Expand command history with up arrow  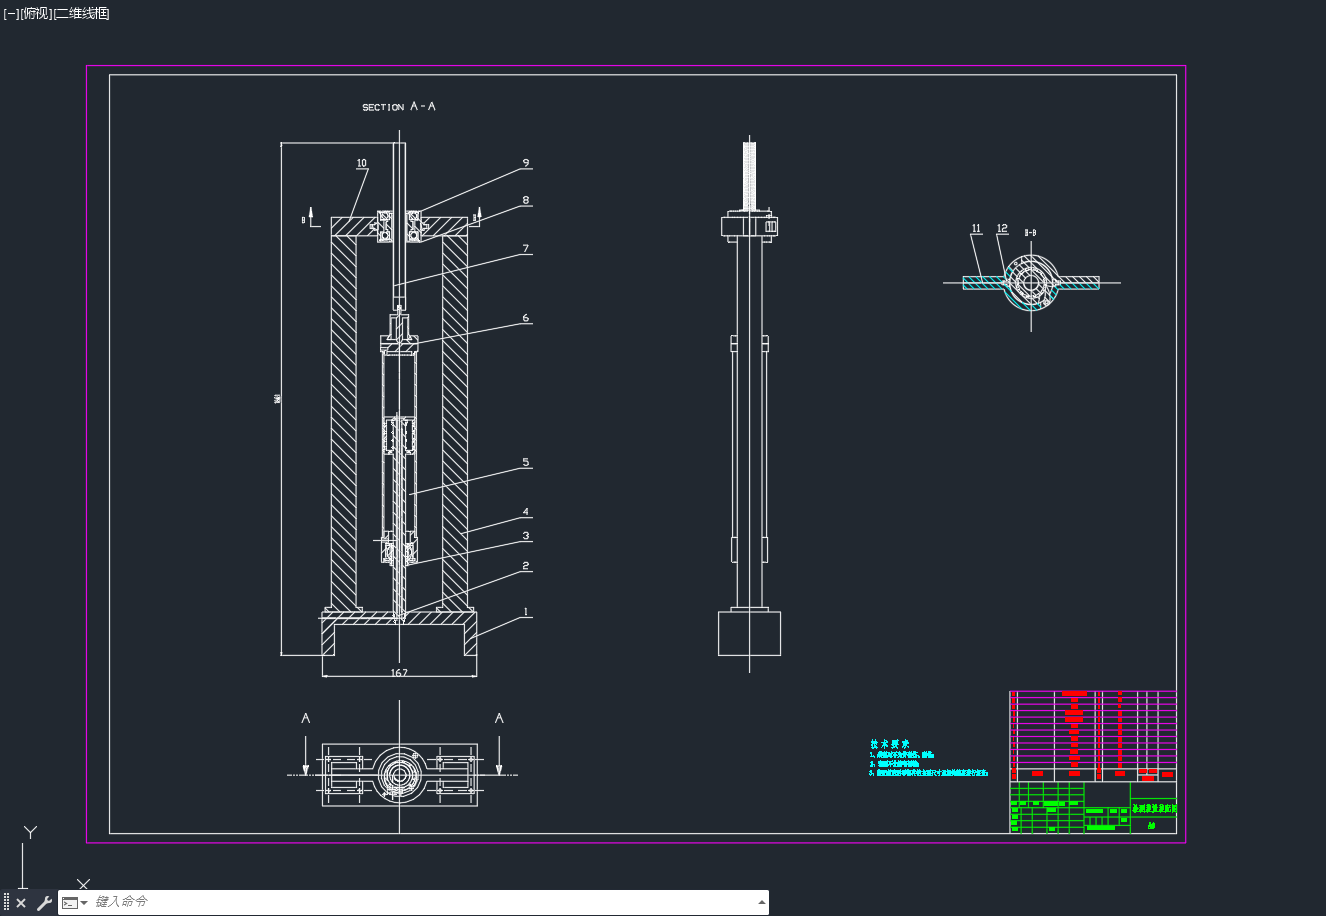tap(762, 903)
